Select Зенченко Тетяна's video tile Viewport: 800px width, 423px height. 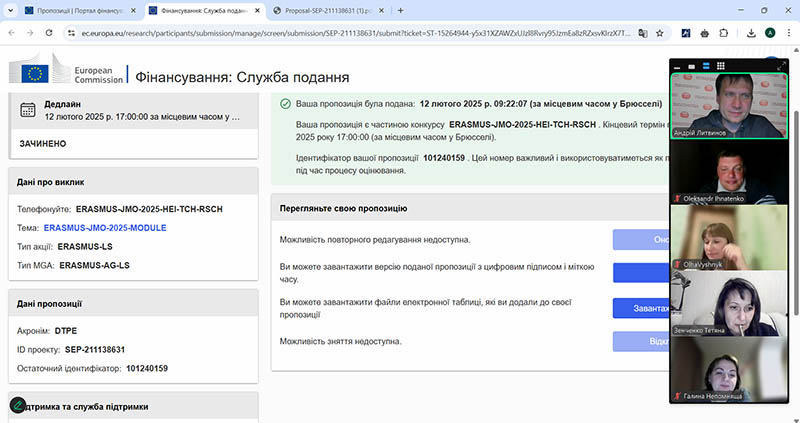tap(729, 303)
